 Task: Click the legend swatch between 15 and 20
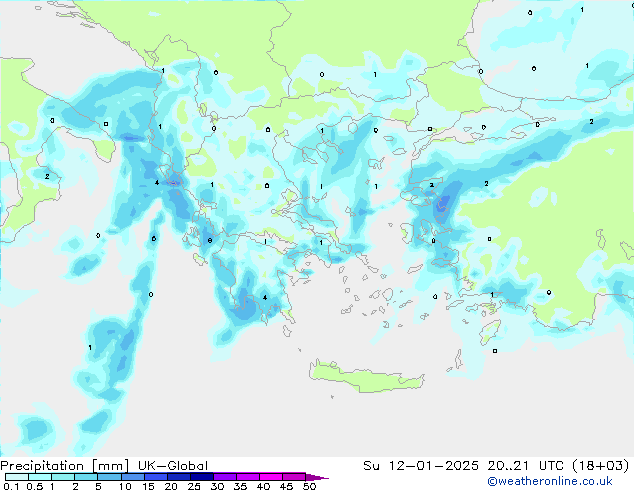[x=155, y=477]
